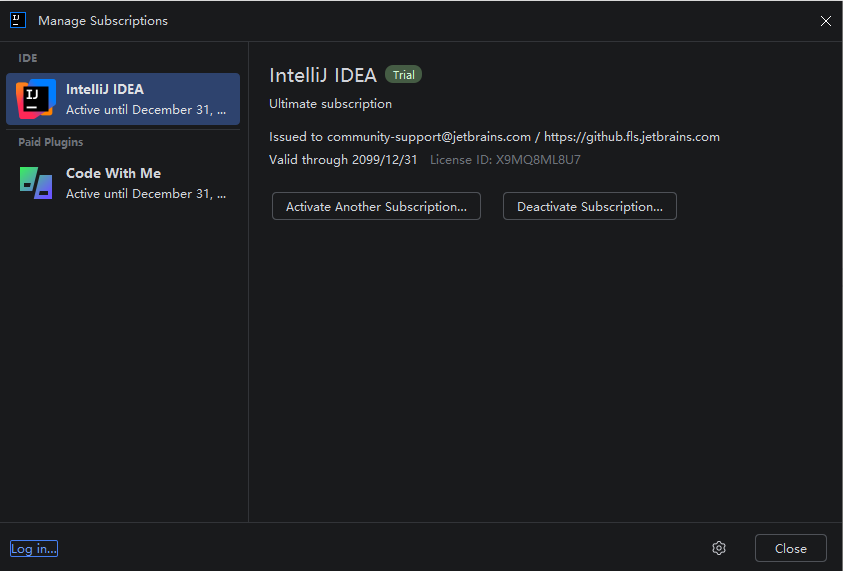This screenshot has width=843, height=571.
Task: Click the github.fls.jetbrains.com URL text
Action: (631, 137)
